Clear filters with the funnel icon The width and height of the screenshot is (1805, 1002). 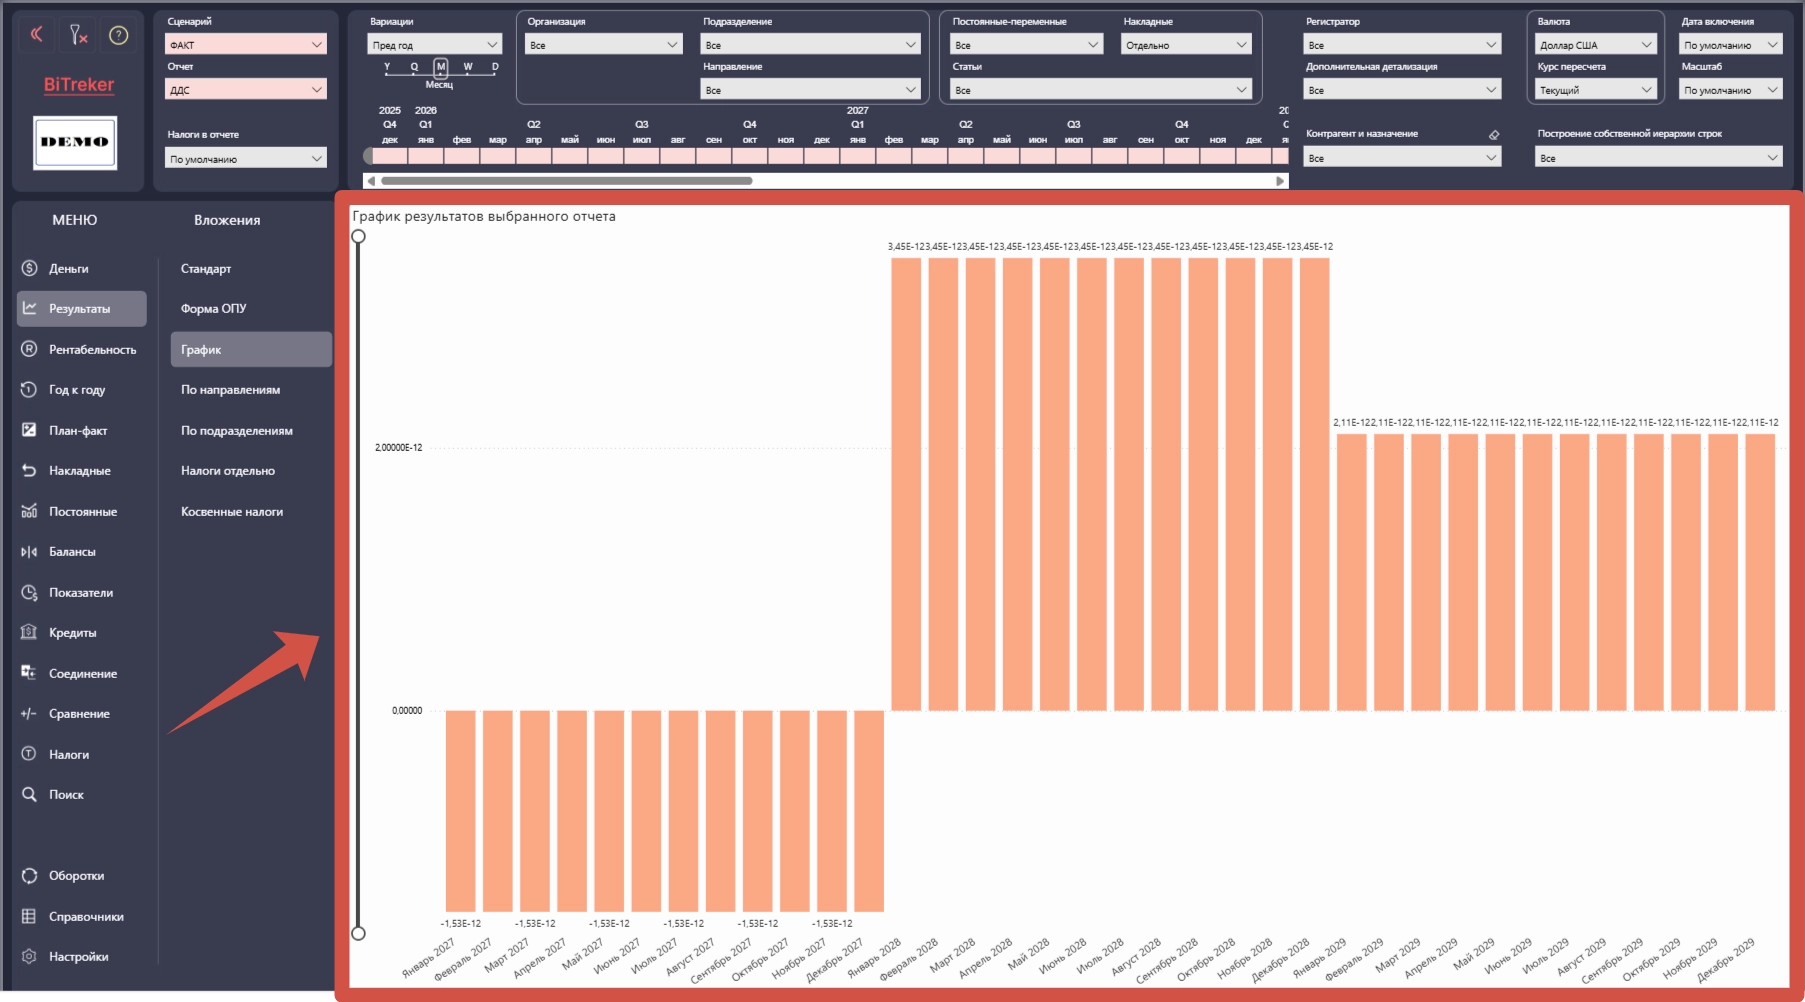coord(78,36)
